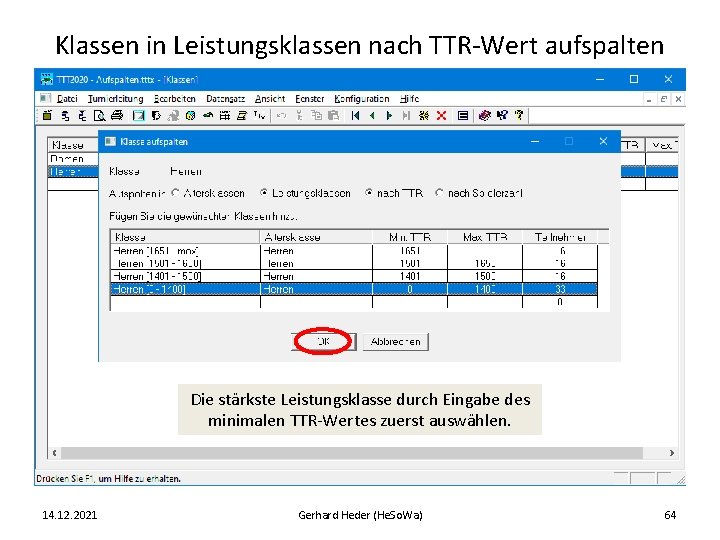Click the paste clipboard icon
The width and height of the screenshot is (720, 540).
[334, 116]
